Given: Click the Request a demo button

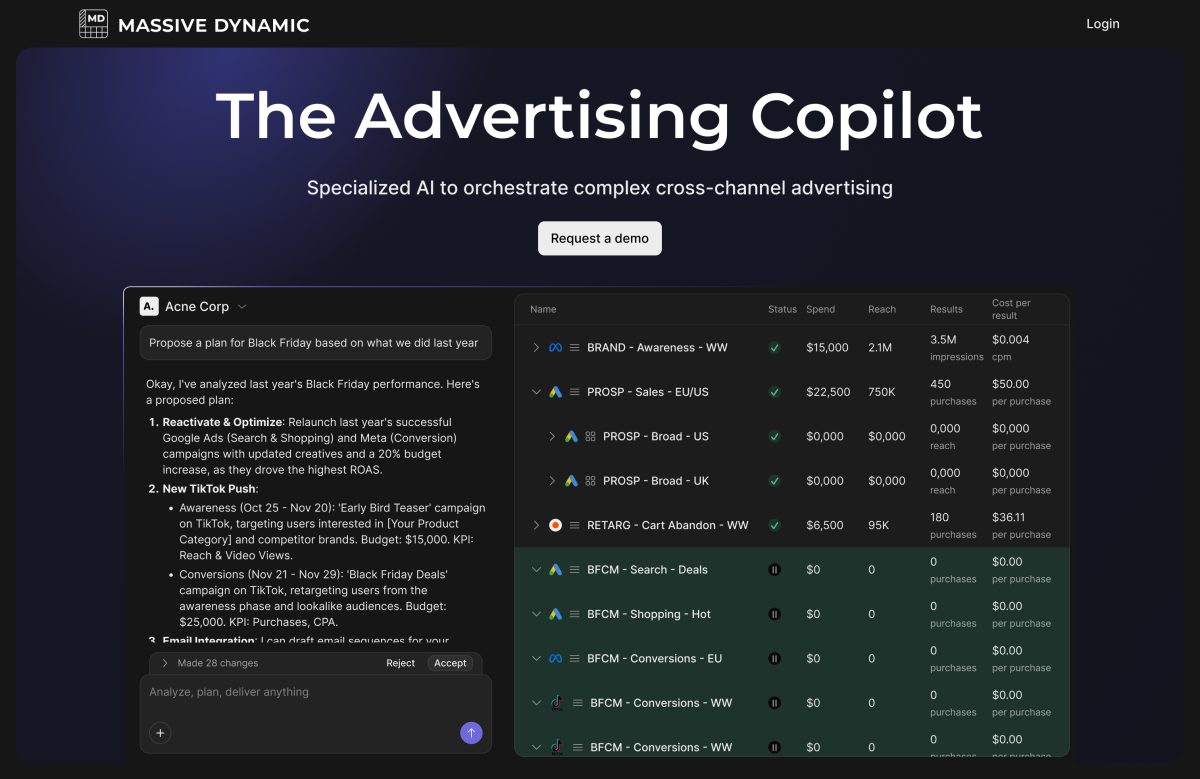Looking at the screenshot, I should (x=599, y=238).
